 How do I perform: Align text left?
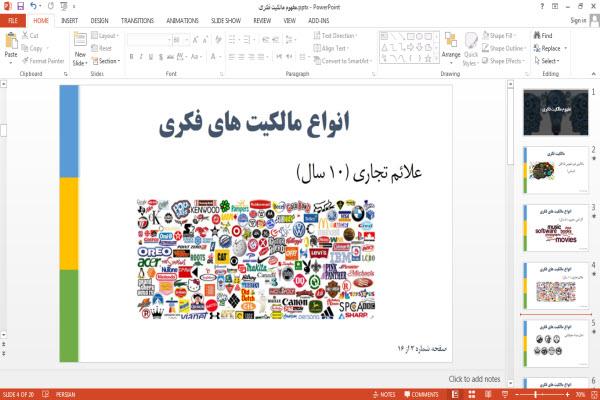click(232, 57)
